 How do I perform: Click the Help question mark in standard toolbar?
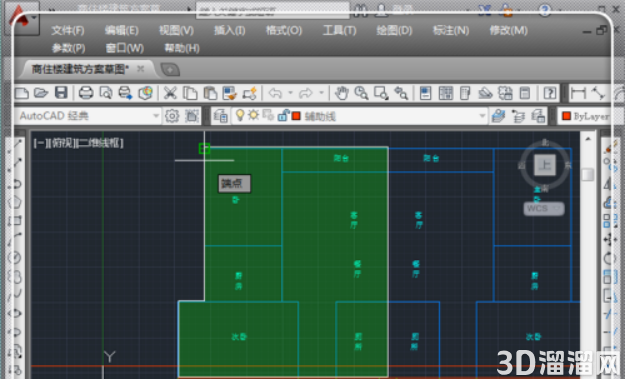coord(550,93)
